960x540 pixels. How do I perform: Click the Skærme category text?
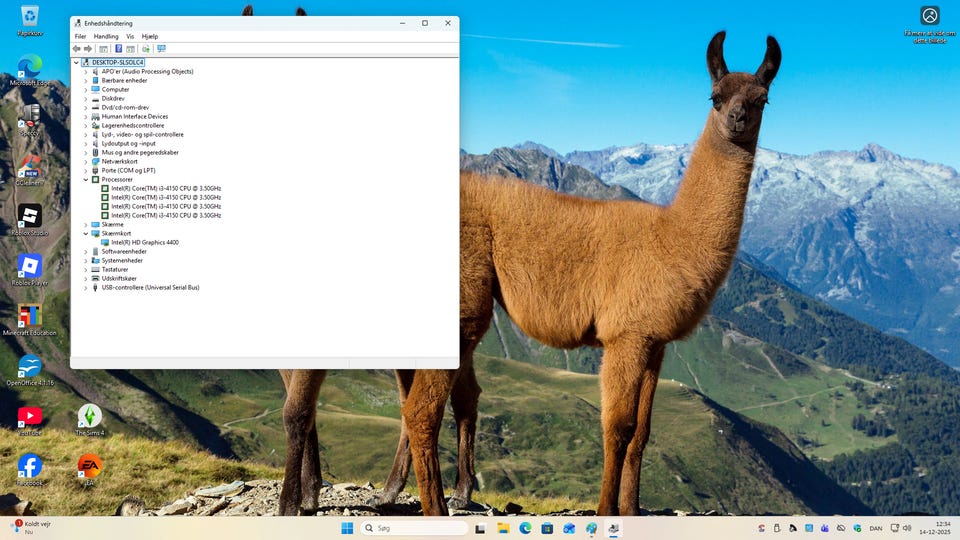(113, 225)
